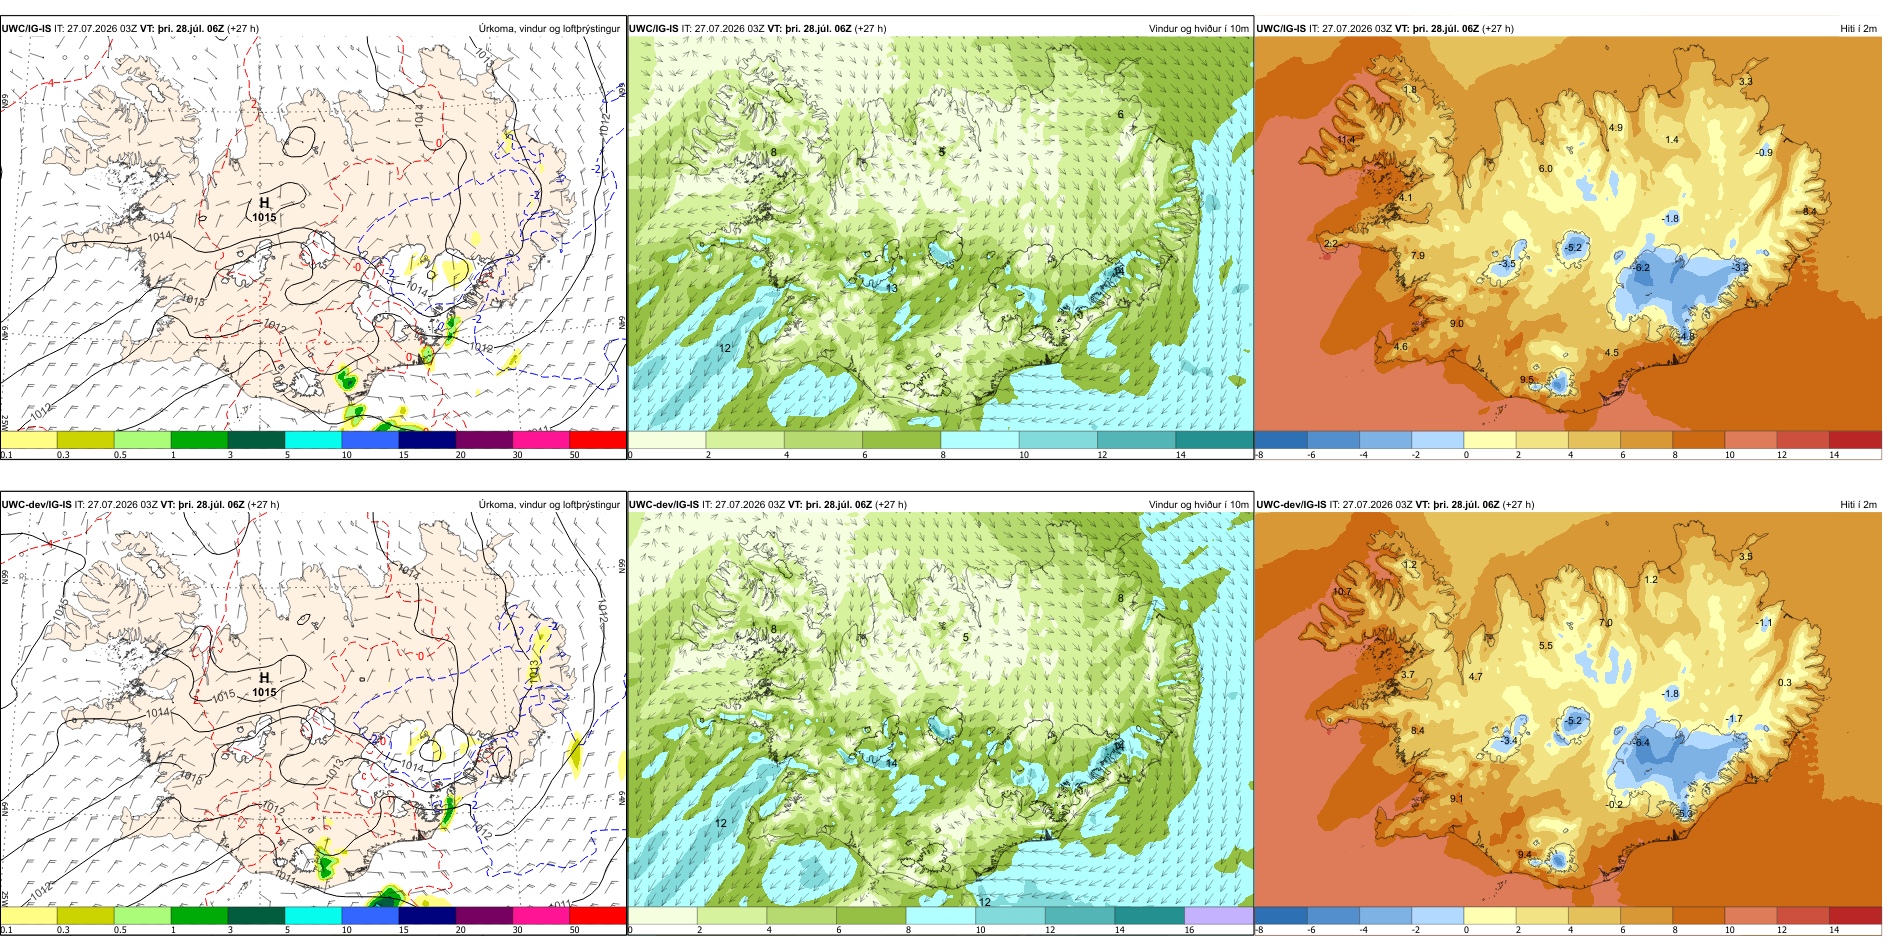
Task: Click the UWC-dev/IG-IS header of the temperature panel
Action: point(1292,505)
